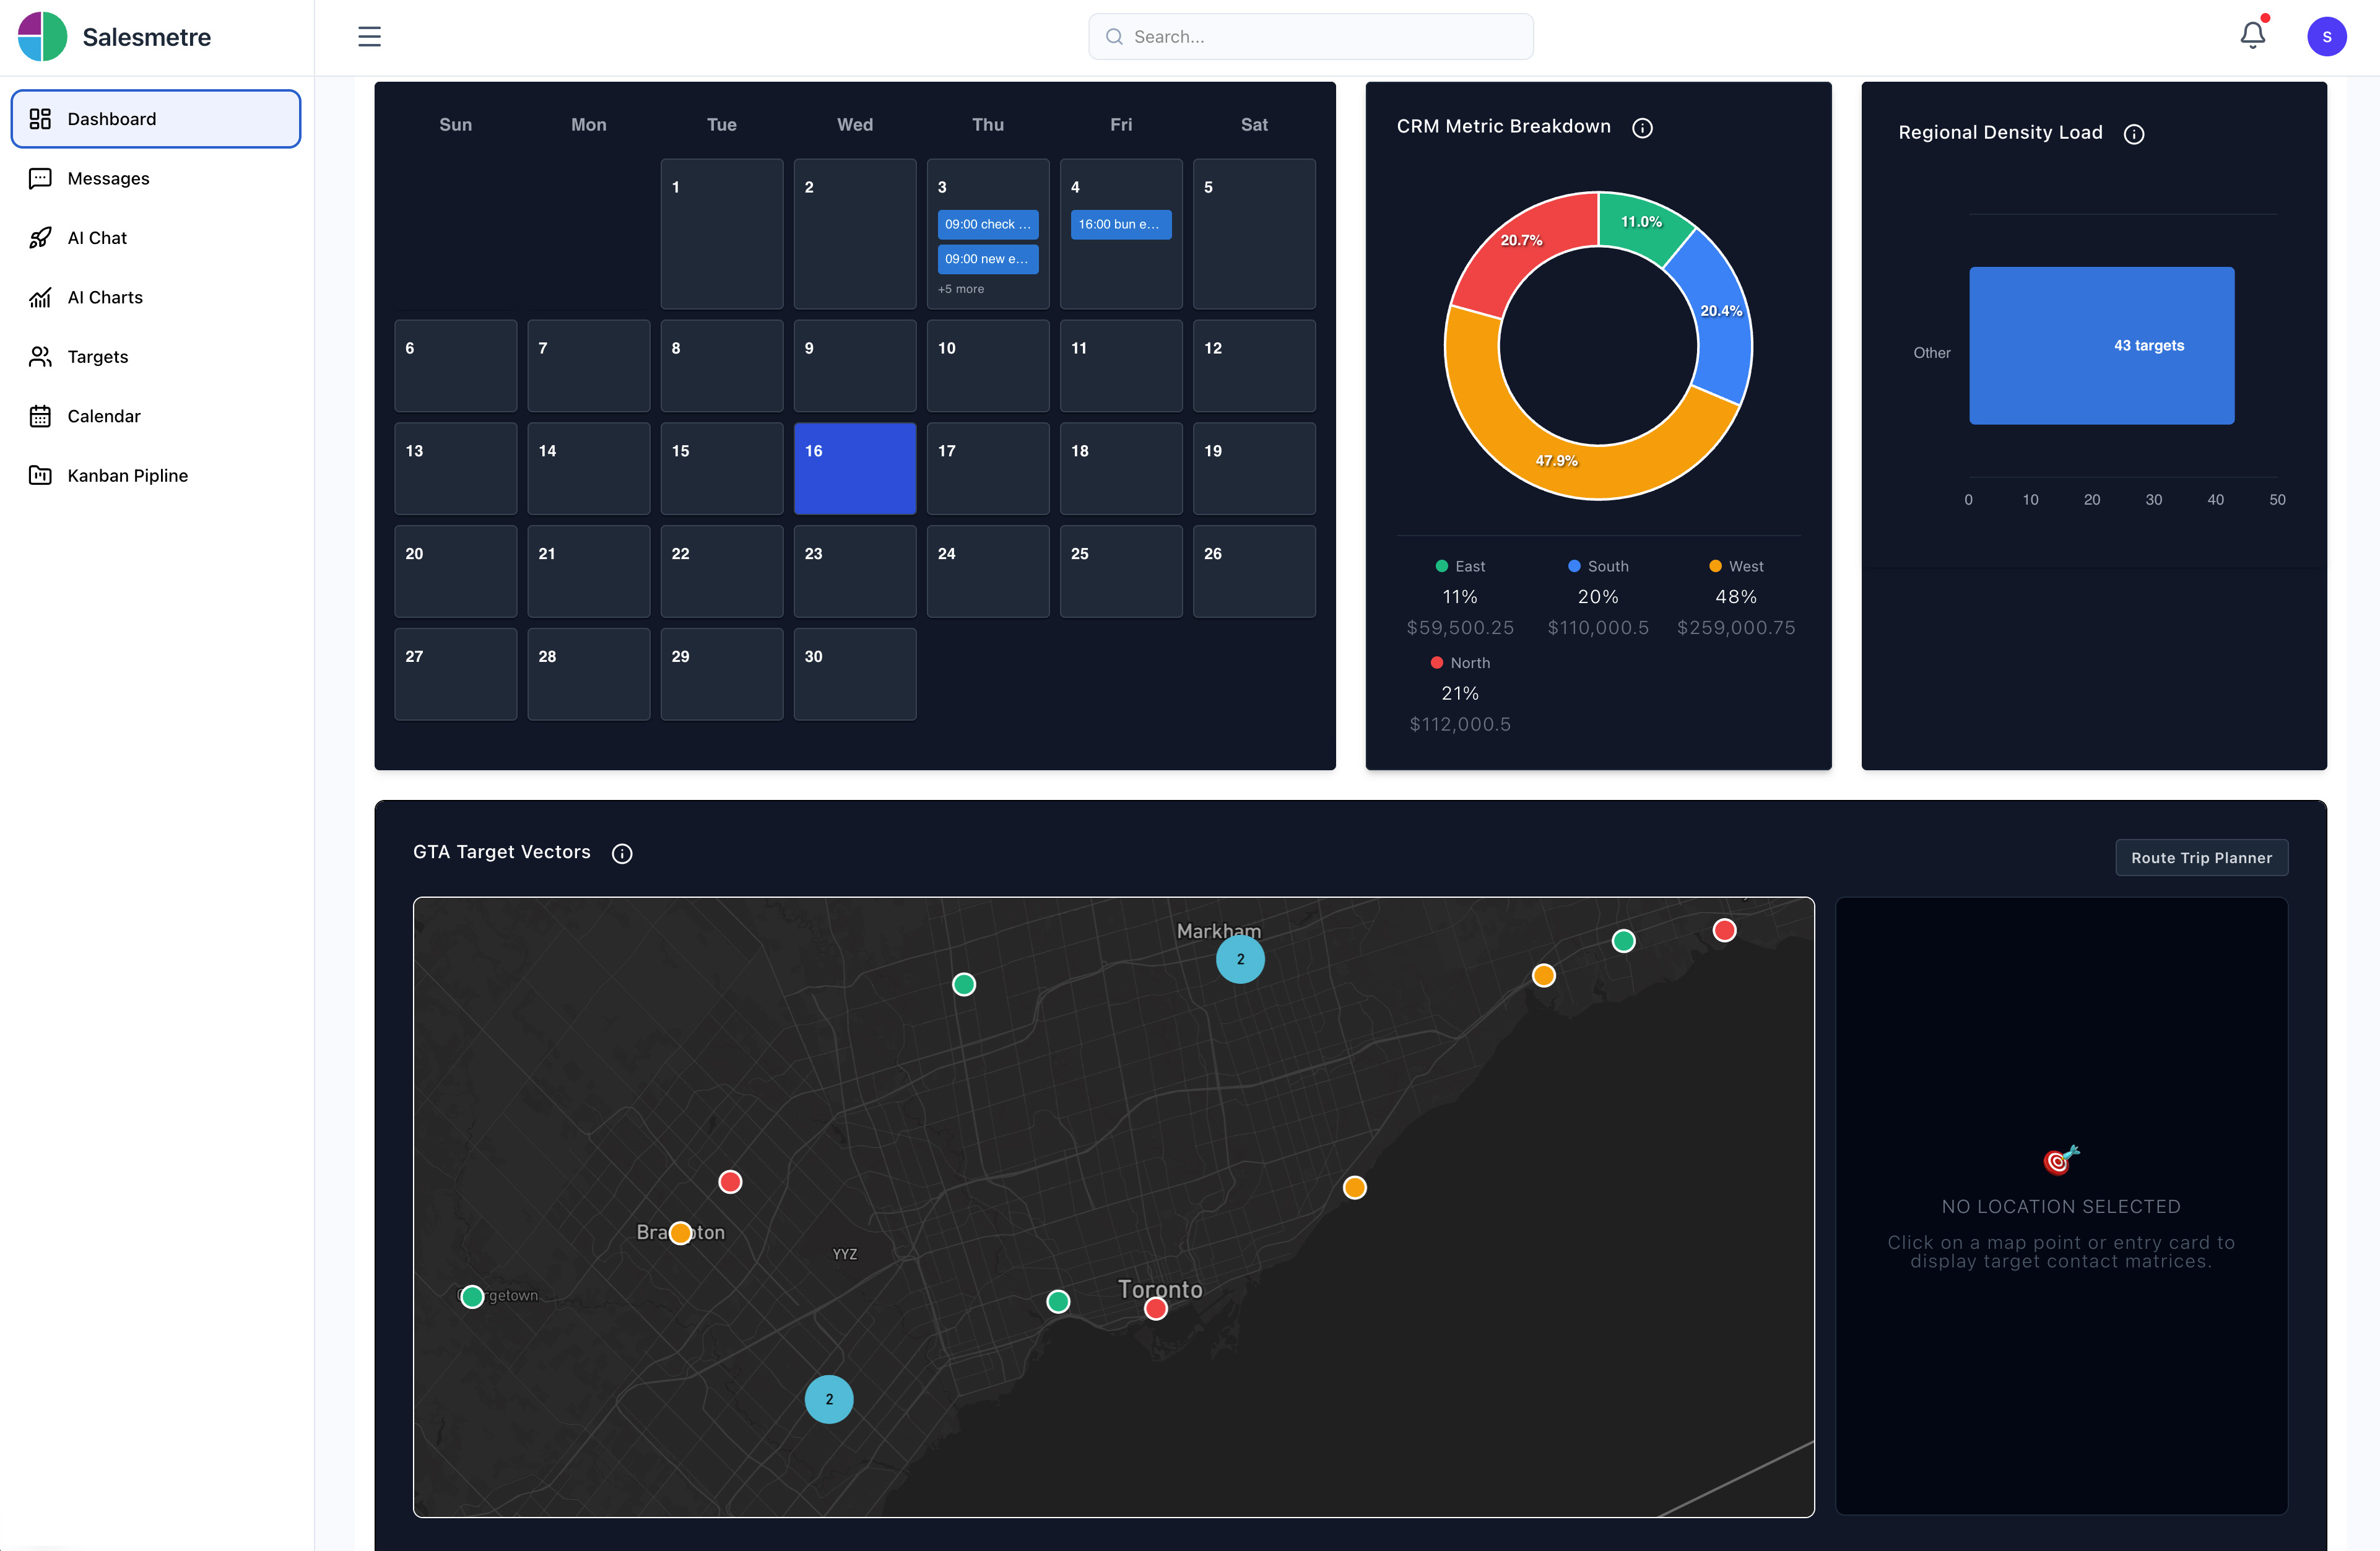Expand the +5 more events link

(x=960, y=289)
